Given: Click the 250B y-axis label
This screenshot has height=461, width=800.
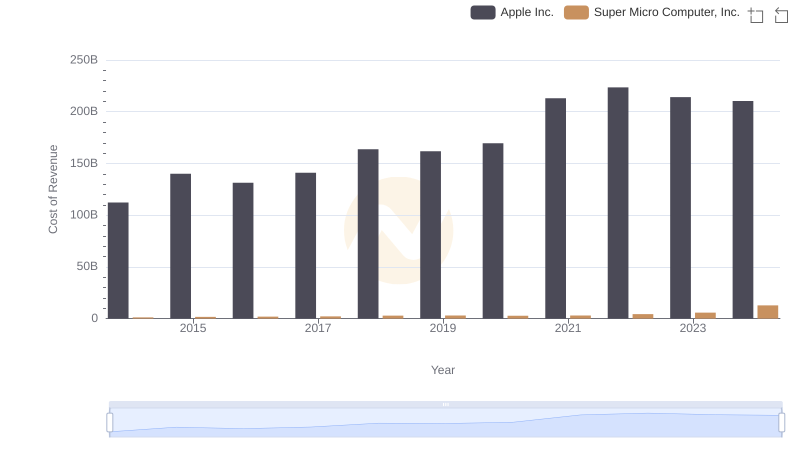Looking at the screenshot, I should [84, 60].
